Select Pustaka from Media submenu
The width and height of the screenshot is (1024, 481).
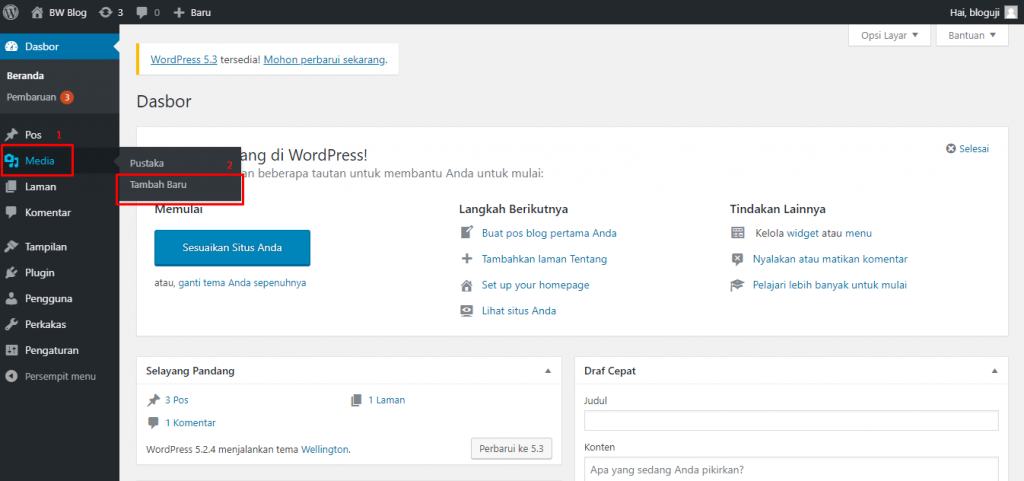[146, 163]
